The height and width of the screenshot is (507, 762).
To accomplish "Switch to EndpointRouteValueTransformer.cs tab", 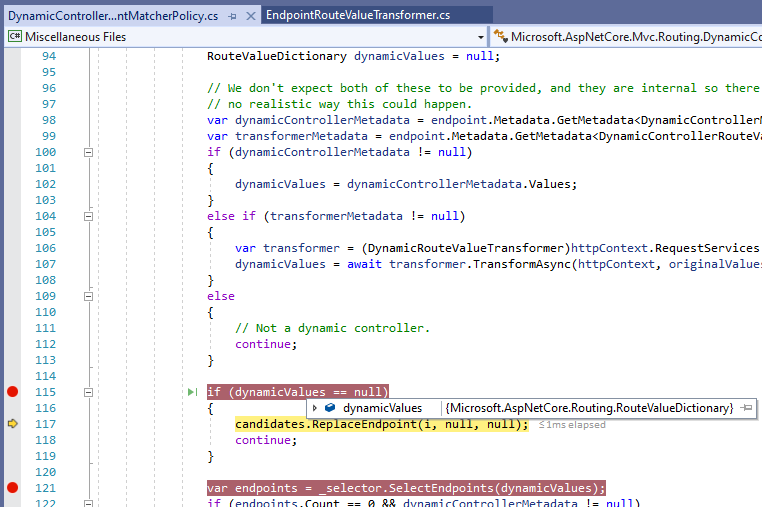I will (358, 15).
